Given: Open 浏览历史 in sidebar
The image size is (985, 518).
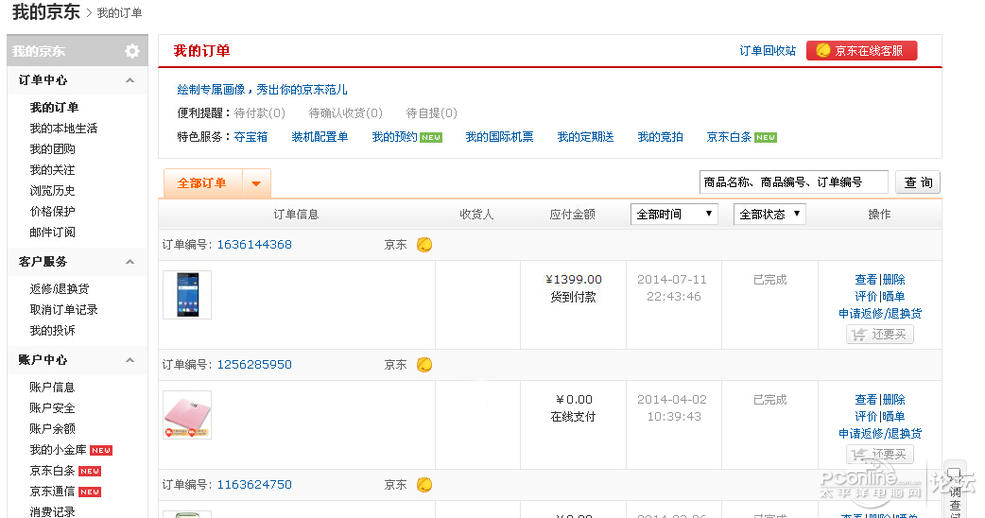Looking at the screenshot, I should tap(52, 190).
